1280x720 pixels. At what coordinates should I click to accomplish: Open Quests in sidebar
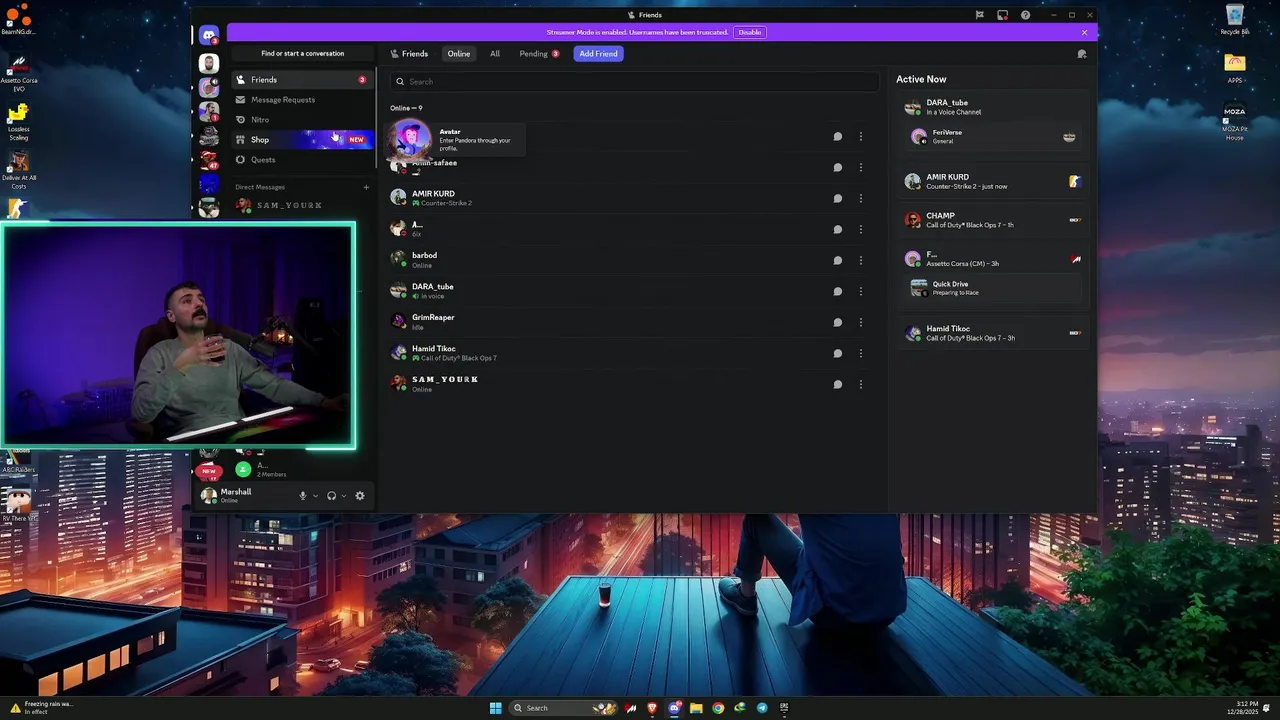[x=302, y=160]
